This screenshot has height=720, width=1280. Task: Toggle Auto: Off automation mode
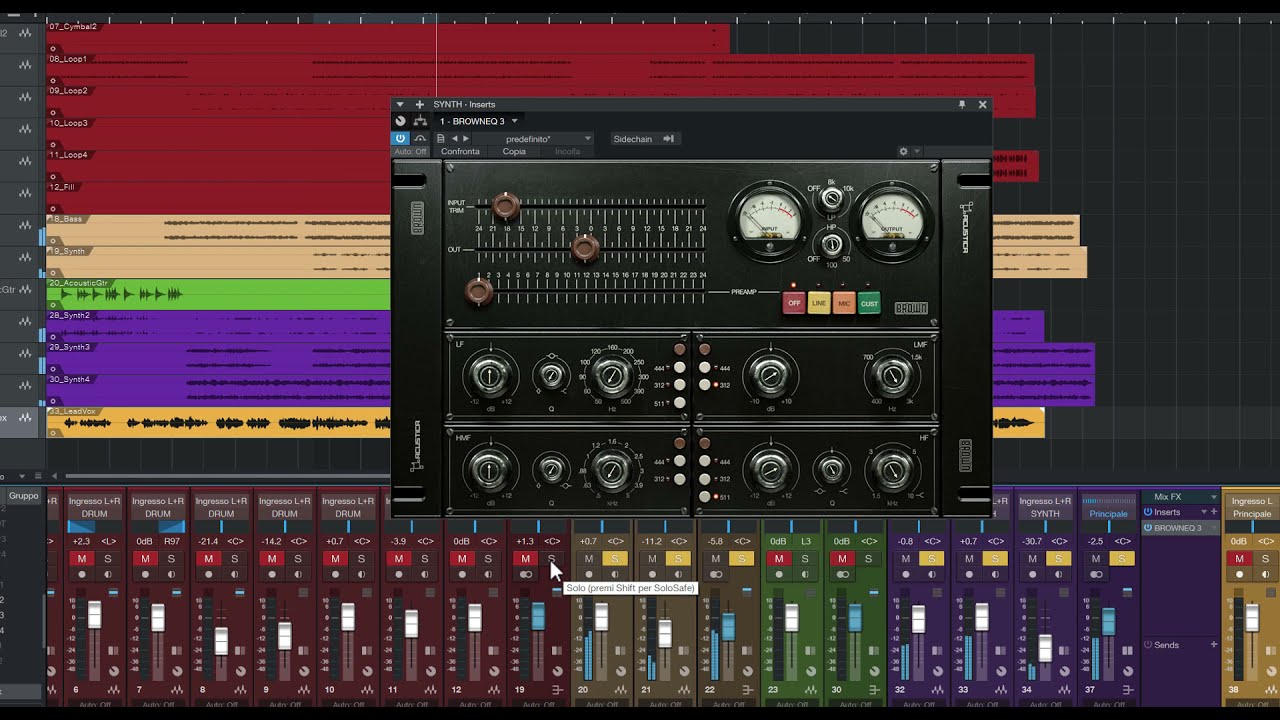(x=410, y=152)
